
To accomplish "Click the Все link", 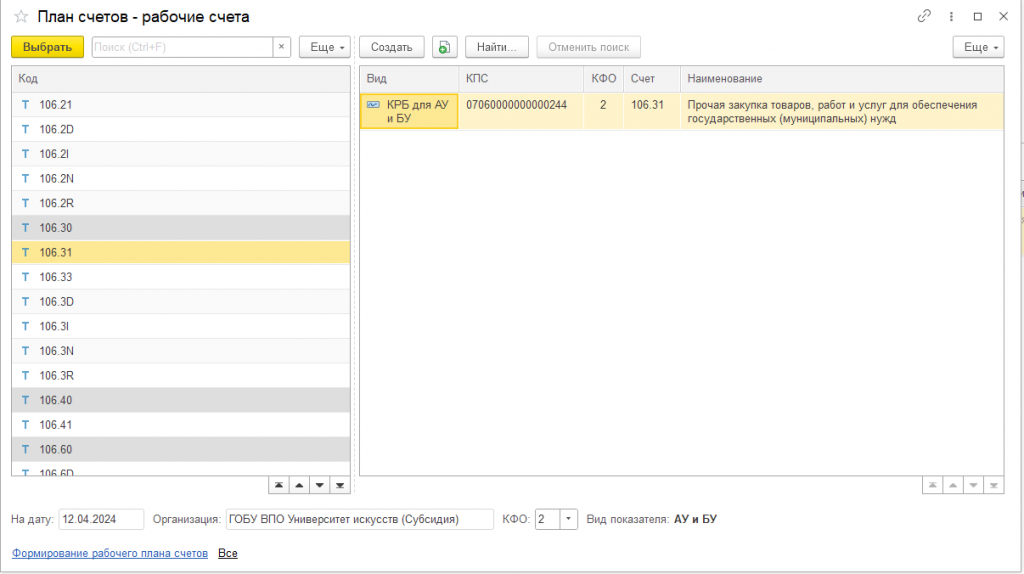I will click(228, 553).
